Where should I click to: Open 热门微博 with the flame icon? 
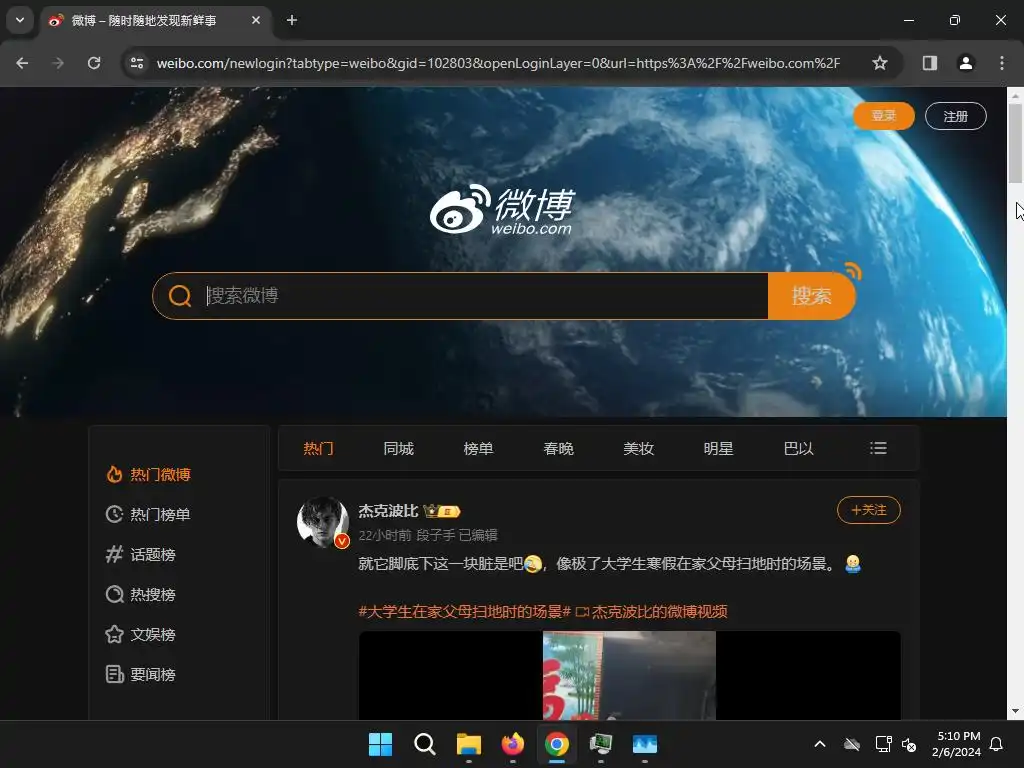tap(148, 475)
